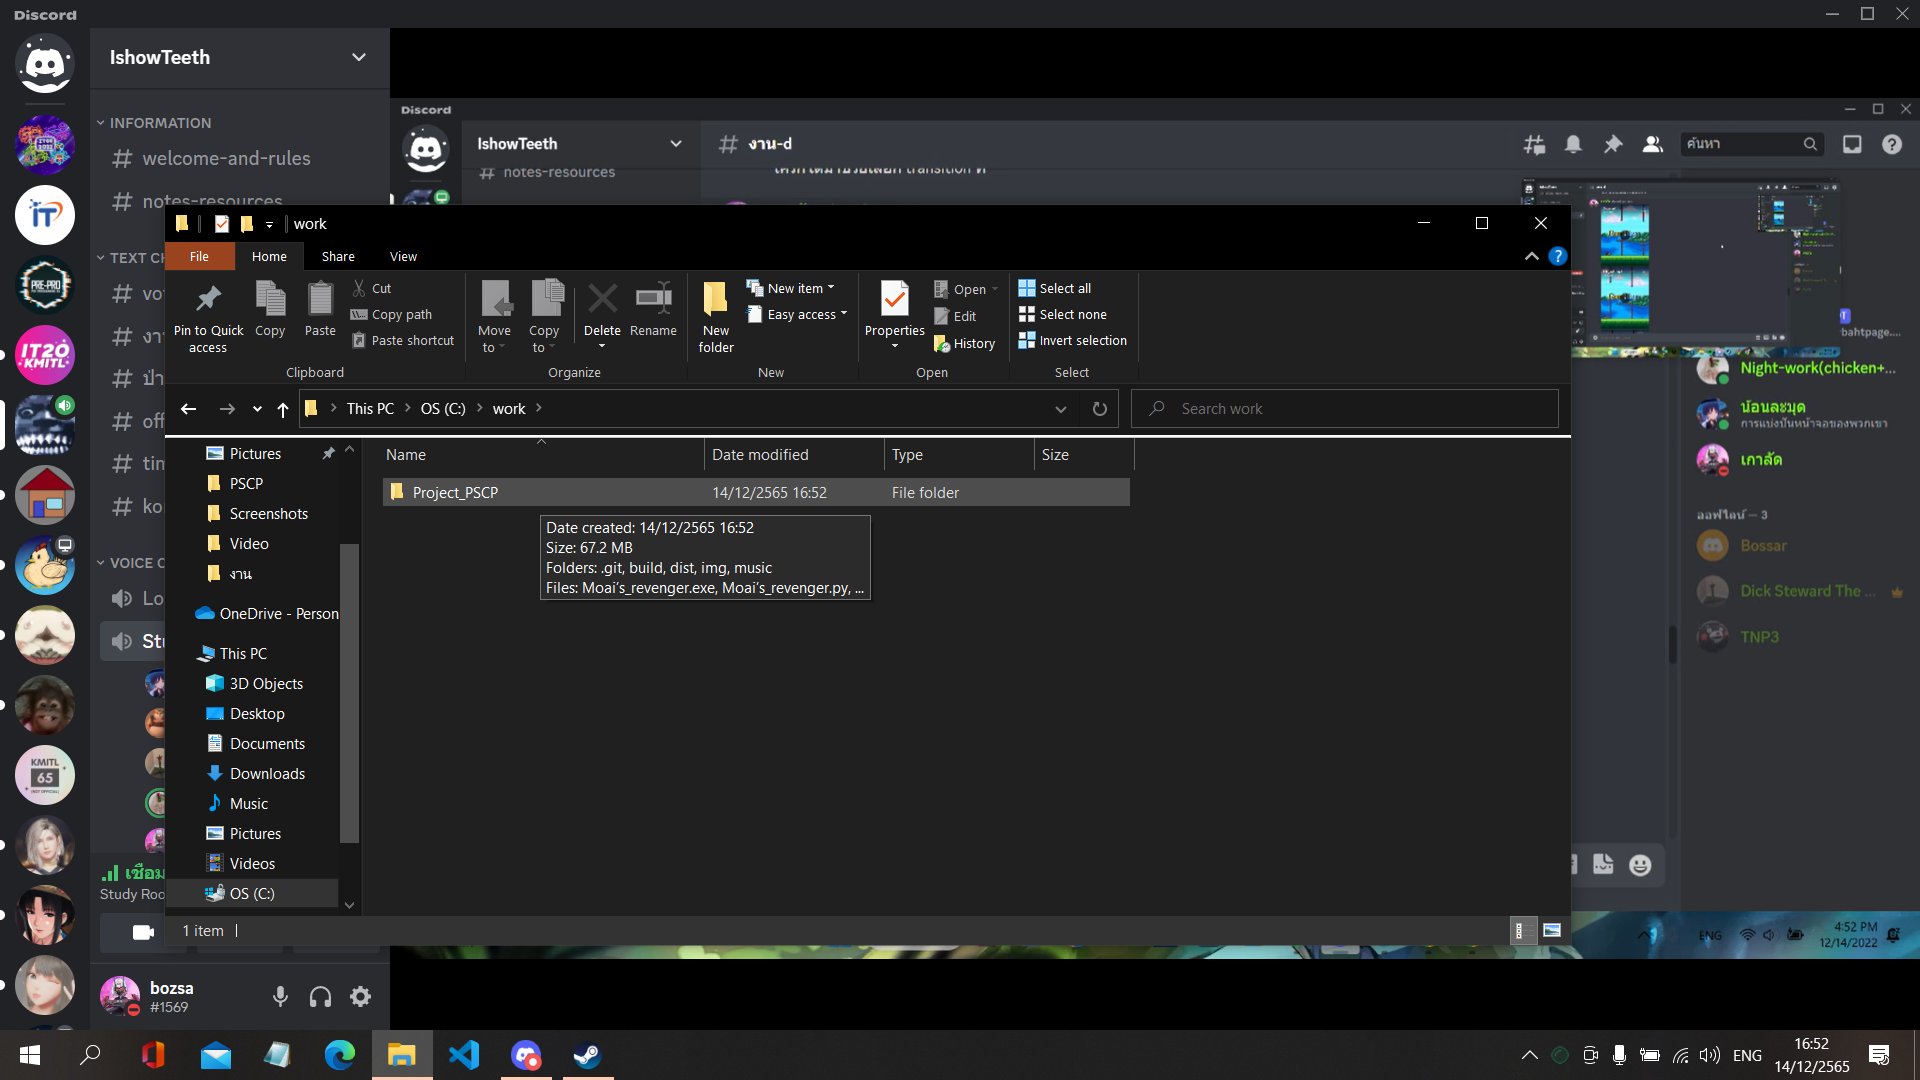The width and height of the screenshot is (1920, 1080).
Task: Click the refresh icon beside the address bar
Action: click(x=1099, y=409)
